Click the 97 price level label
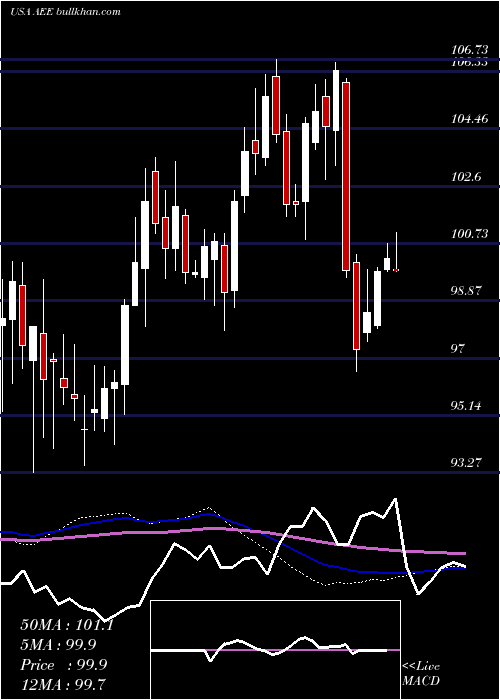500x700 pixels. tap(458, 348)
